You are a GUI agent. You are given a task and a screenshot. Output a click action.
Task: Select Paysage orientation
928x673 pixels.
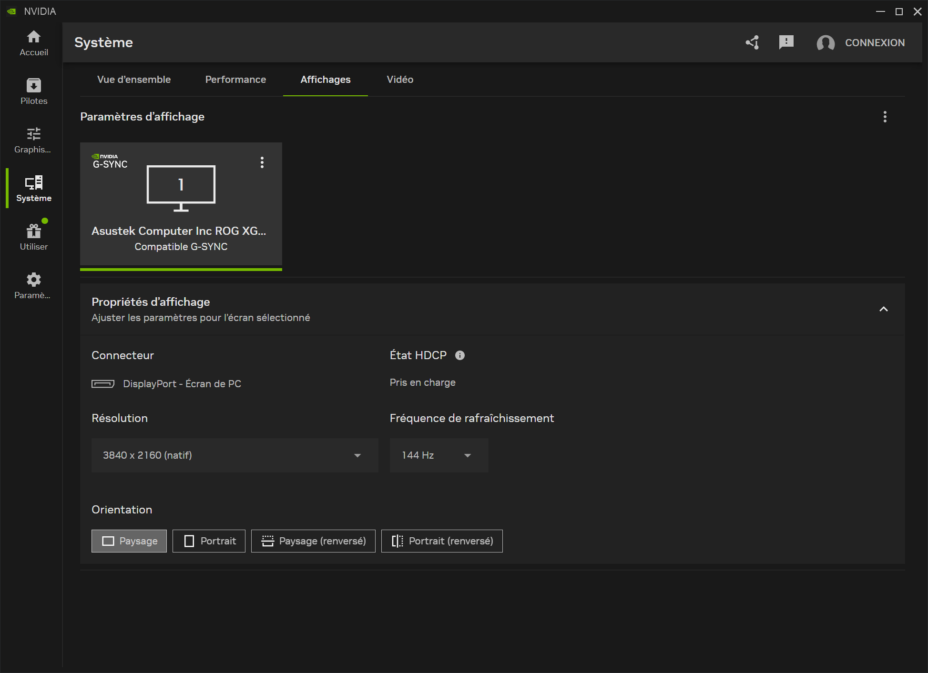129,541
